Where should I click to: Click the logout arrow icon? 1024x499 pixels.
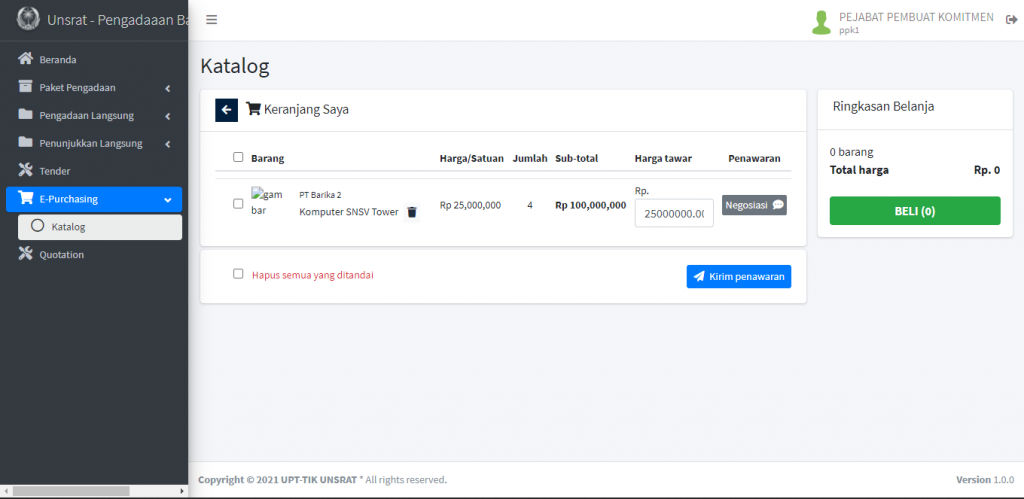tap(1011, 21)
